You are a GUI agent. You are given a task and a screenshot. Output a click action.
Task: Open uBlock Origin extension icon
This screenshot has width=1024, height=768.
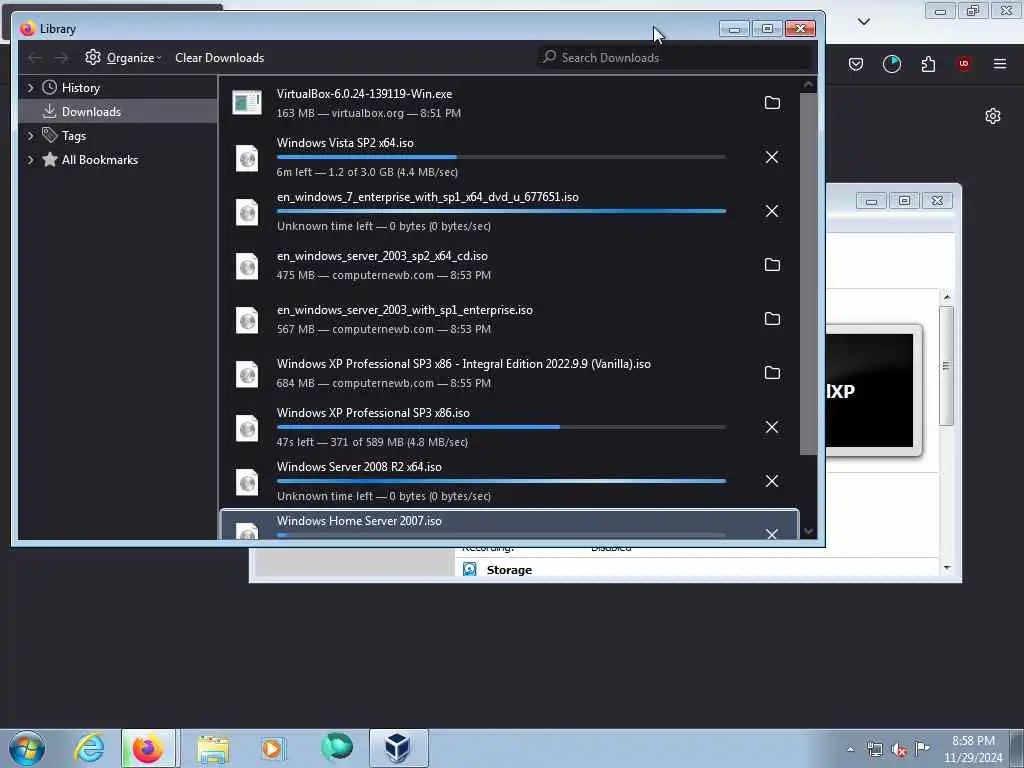pos(963,64)
